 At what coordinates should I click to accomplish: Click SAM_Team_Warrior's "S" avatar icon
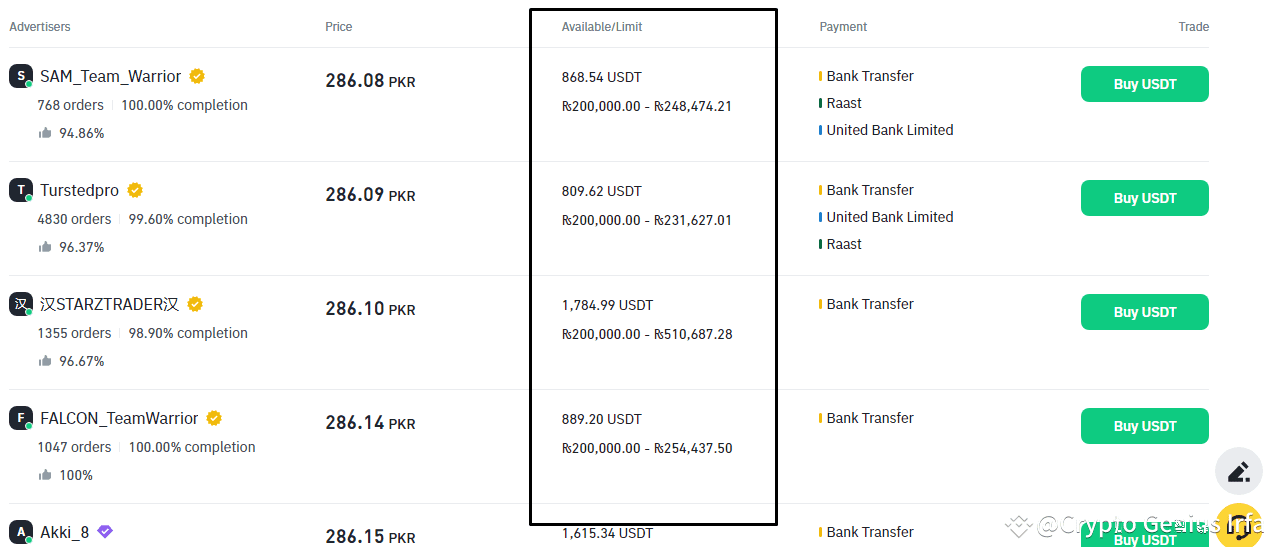pos(21,76)
